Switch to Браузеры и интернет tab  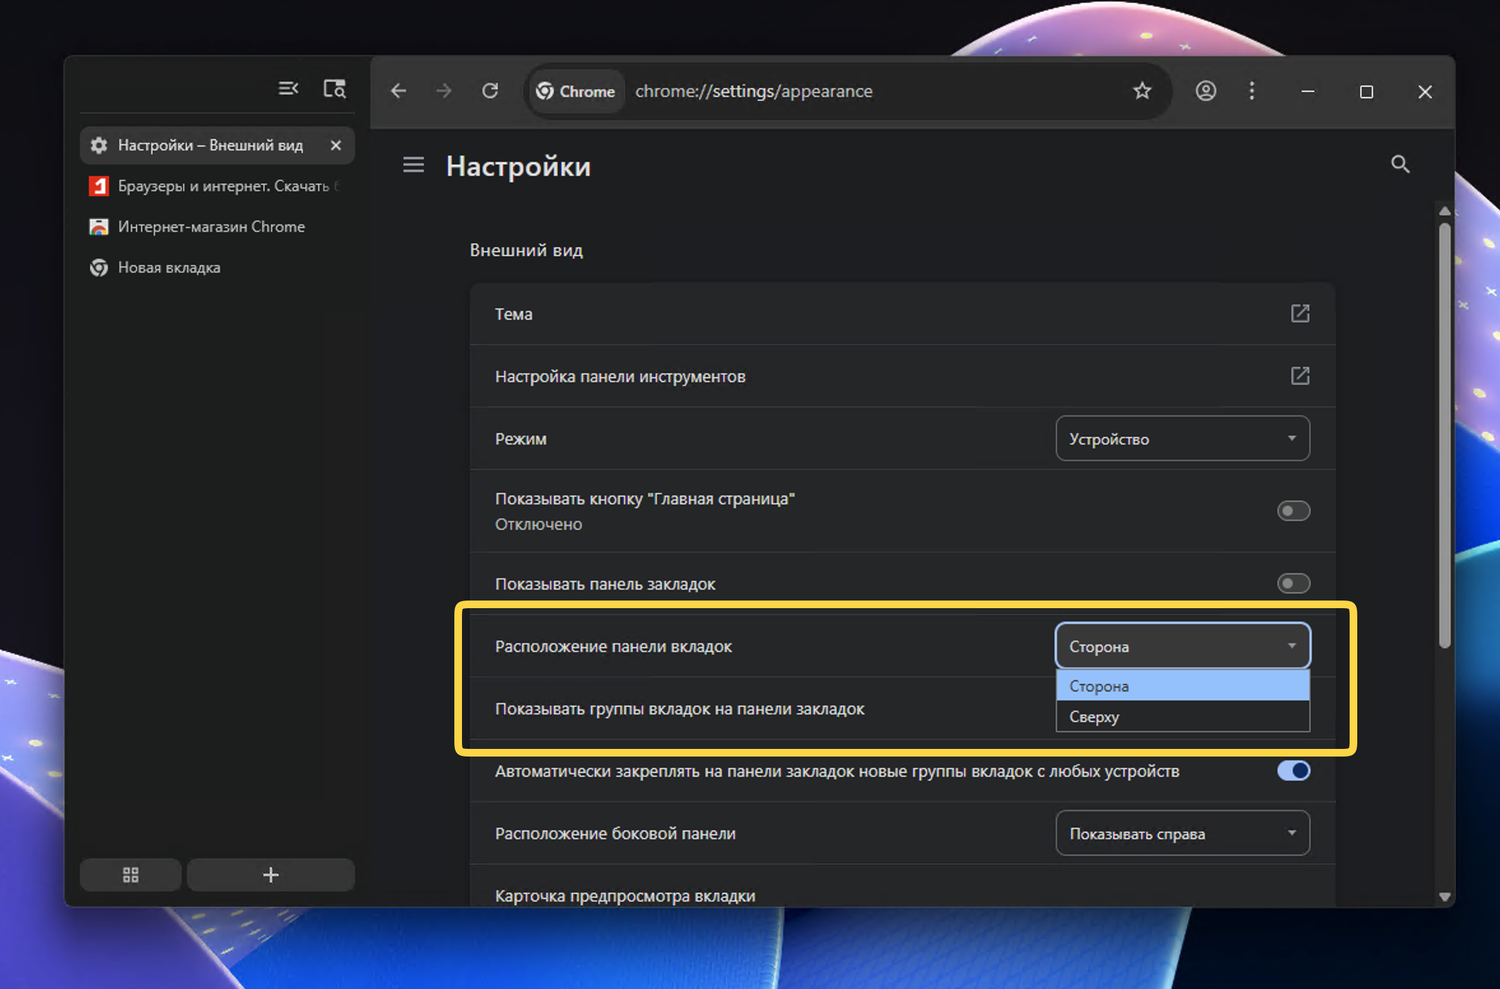(x=217, y=186)
